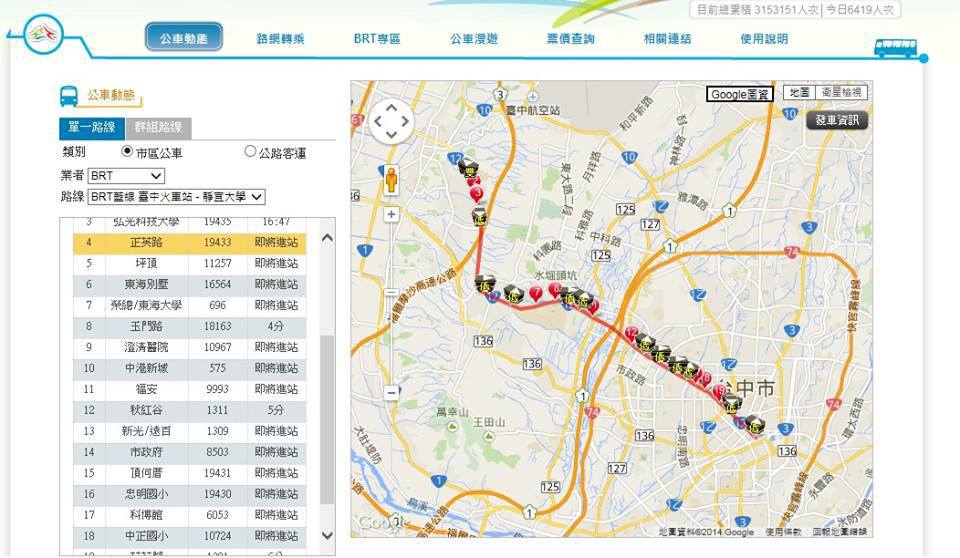Select stop row 中港新城
This screenshot has width=960, height=558.
pyautogui.click(x=189, y=368)
